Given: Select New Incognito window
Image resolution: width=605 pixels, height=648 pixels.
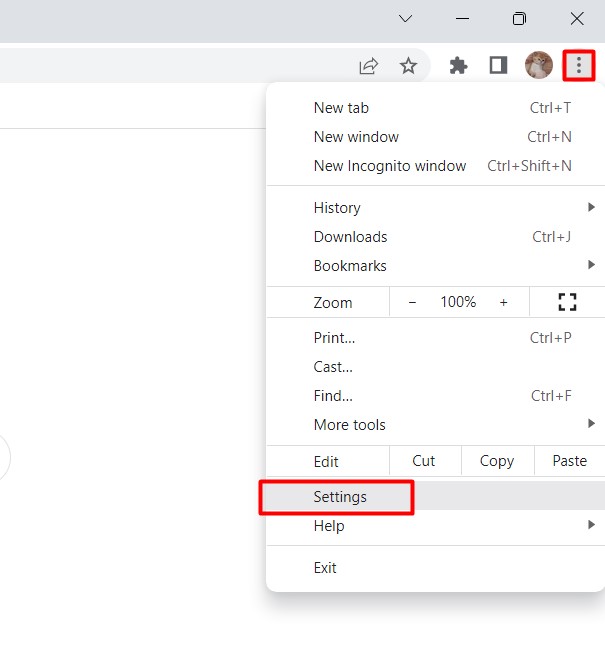Looking at the screenshot, I should [x=390, y=166].
